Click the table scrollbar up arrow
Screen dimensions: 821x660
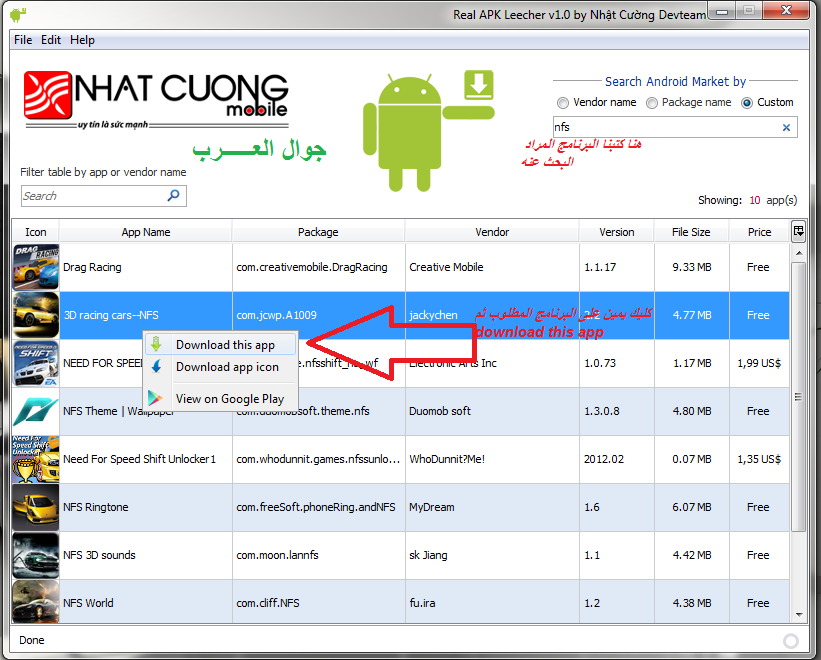(798, 253)
